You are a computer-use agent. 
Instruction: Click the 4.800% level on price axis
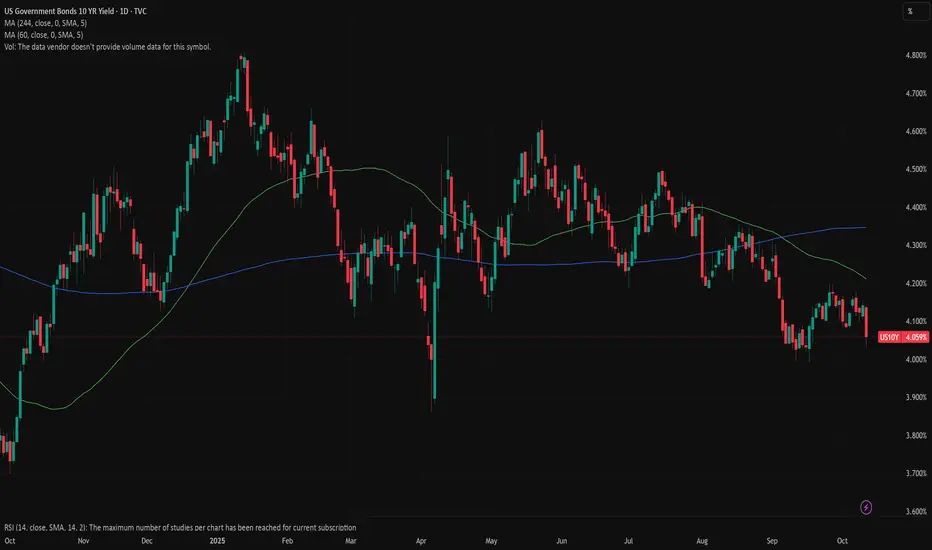pos(916,55)
